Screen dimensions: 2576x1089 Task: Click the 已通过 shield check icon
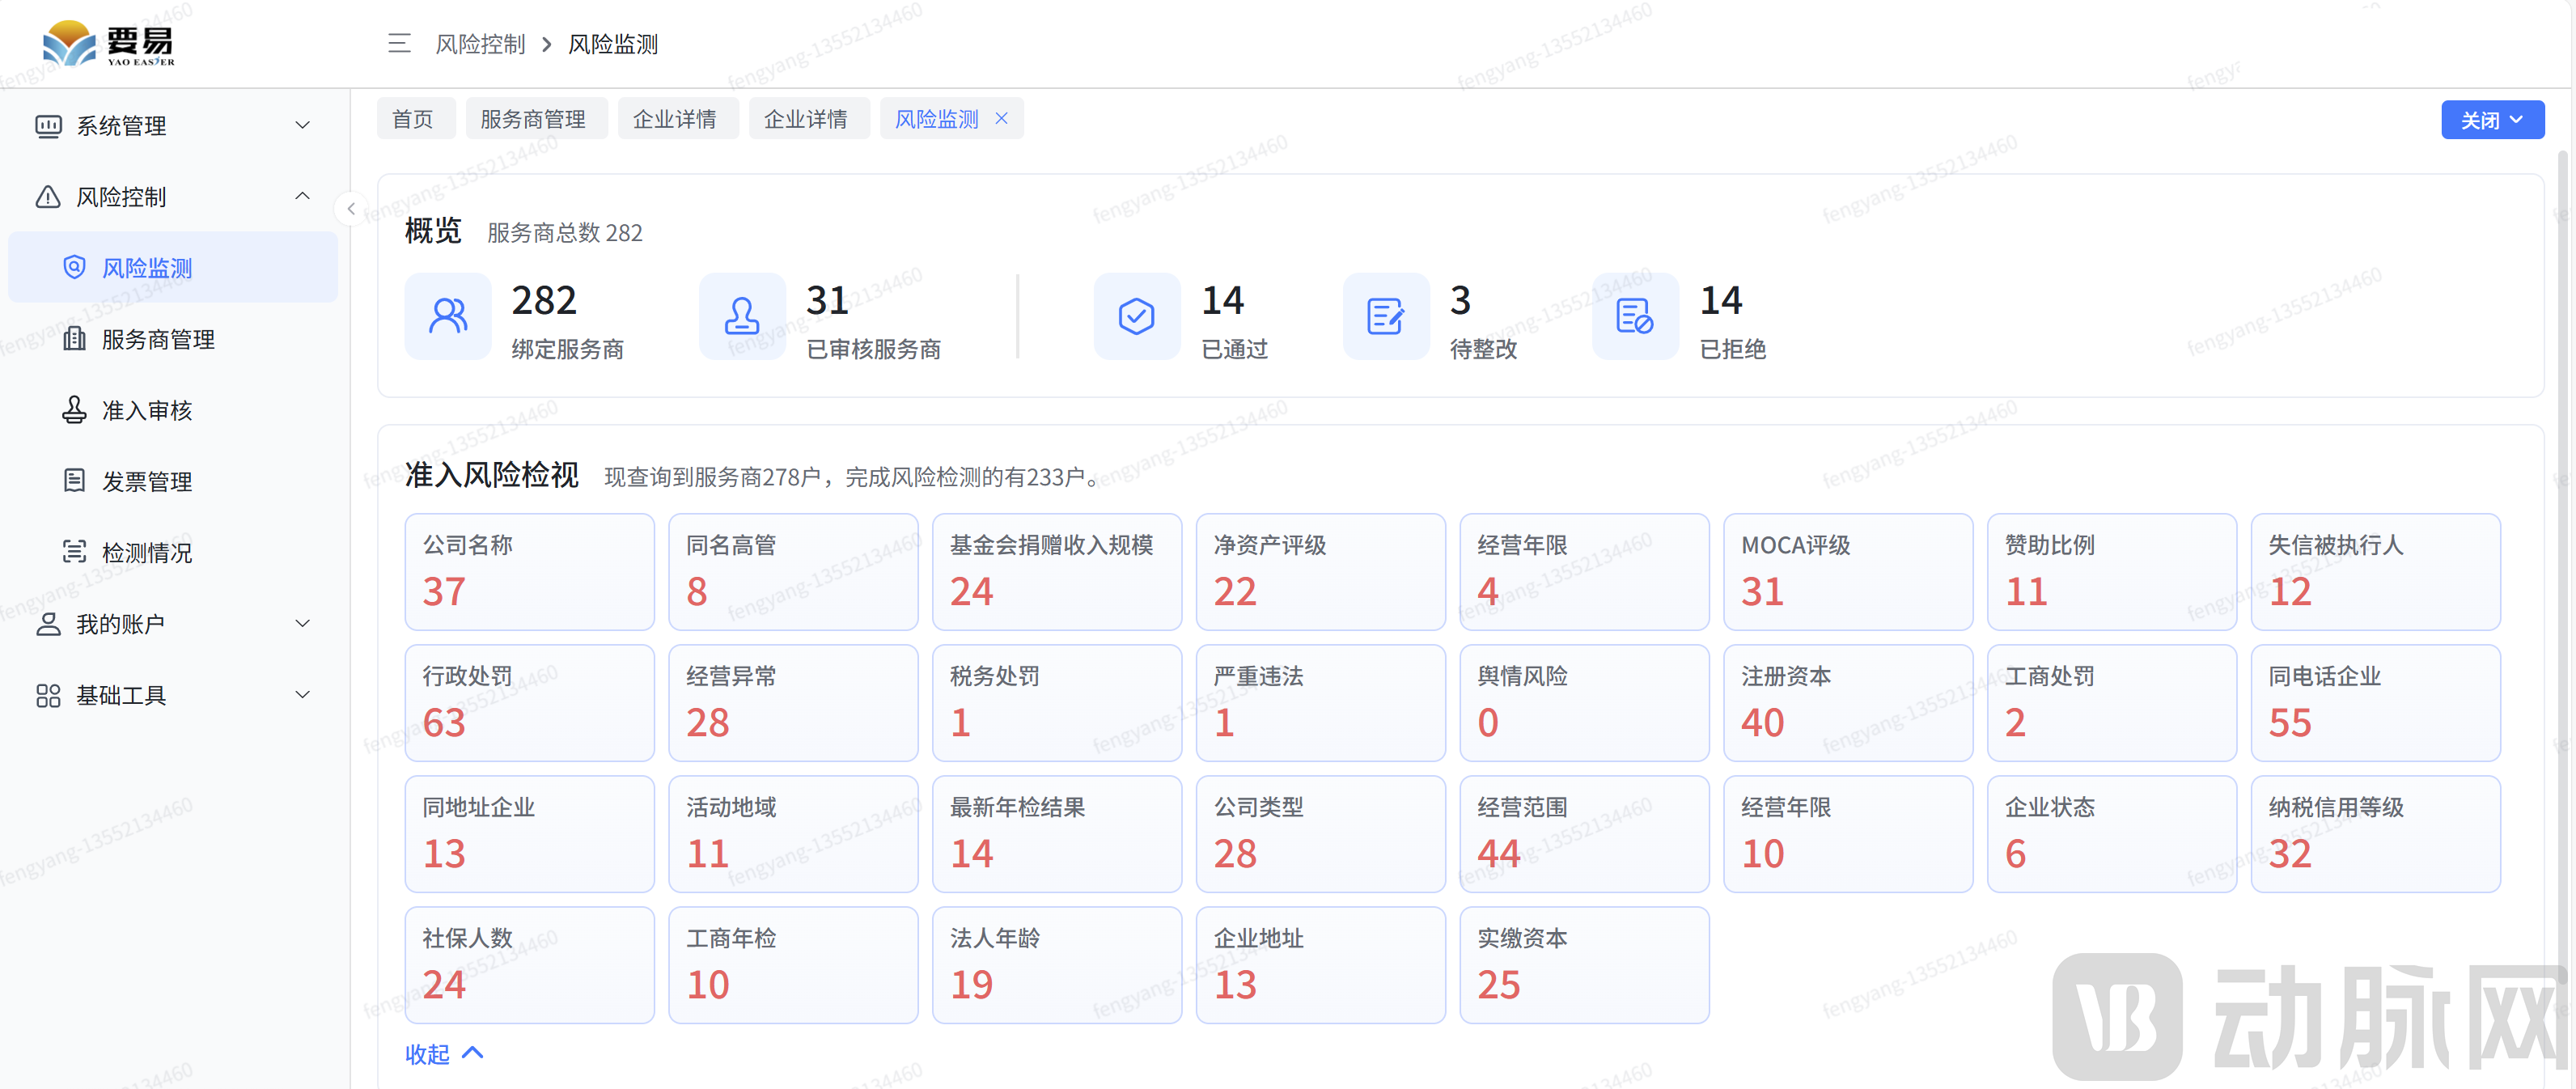[x=1136, y=316]
